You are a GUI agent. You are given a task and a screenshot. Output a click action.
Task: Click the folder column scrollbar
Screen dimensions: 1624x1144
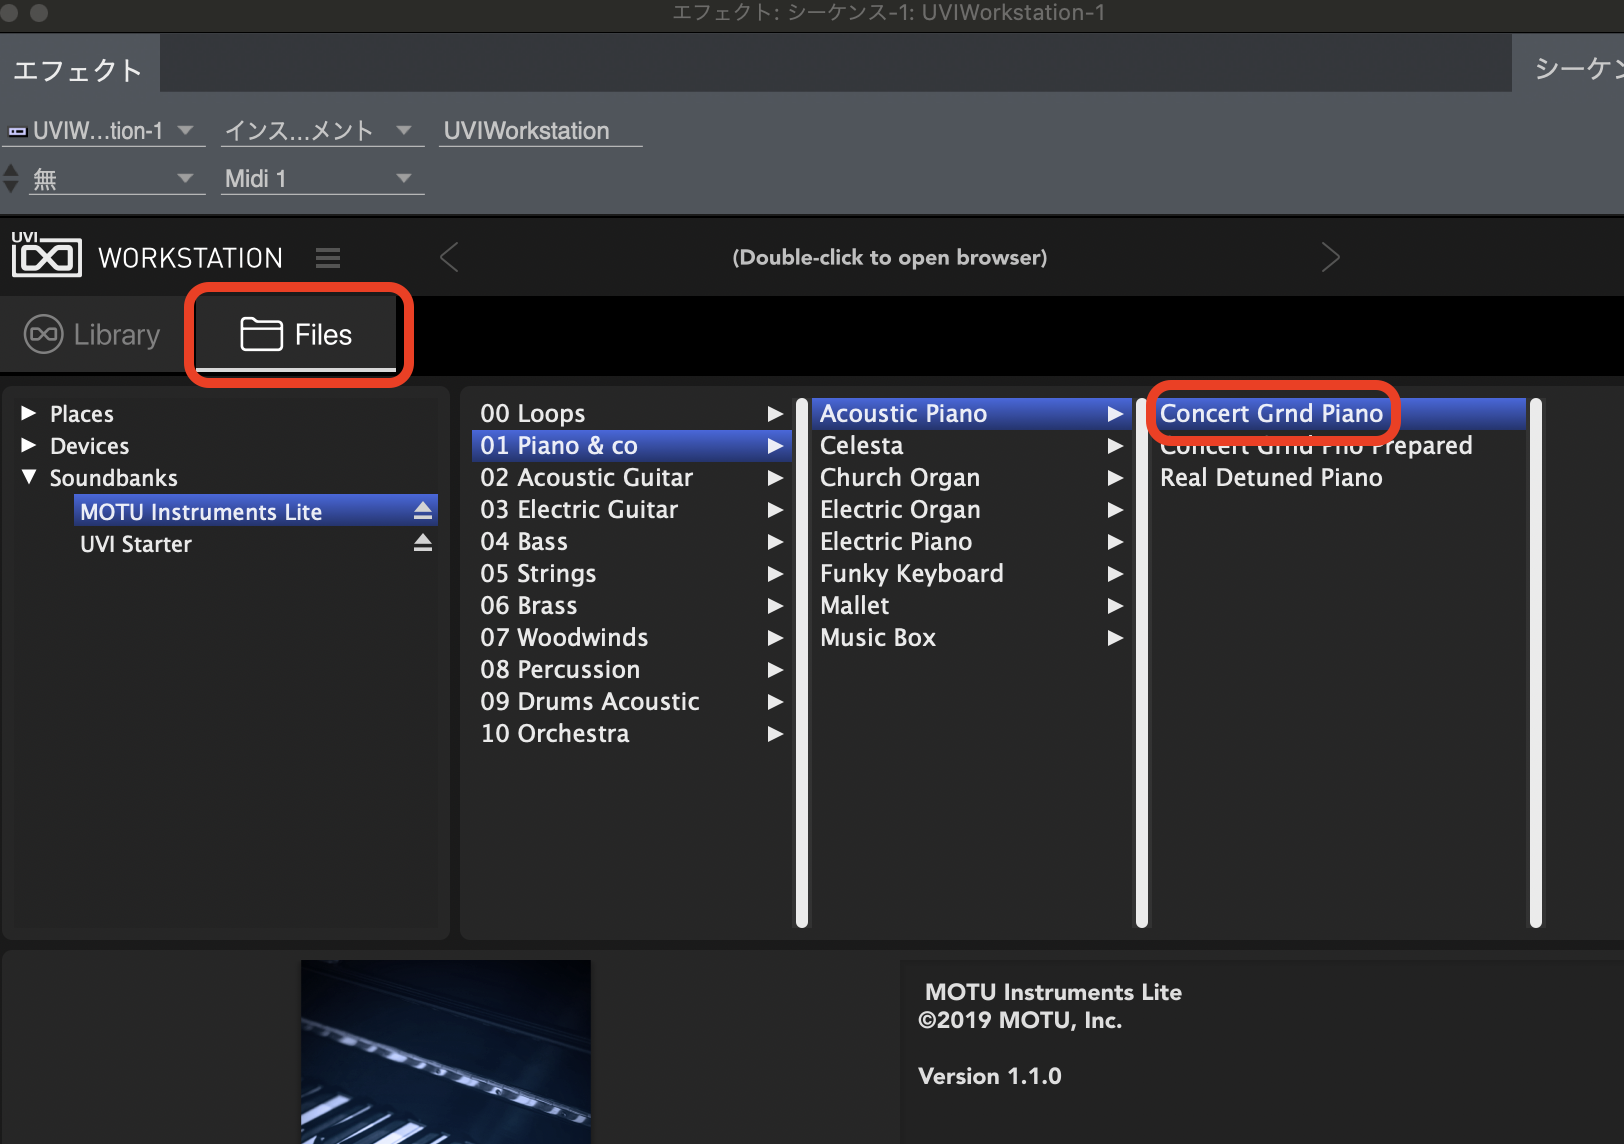(801, 663)
